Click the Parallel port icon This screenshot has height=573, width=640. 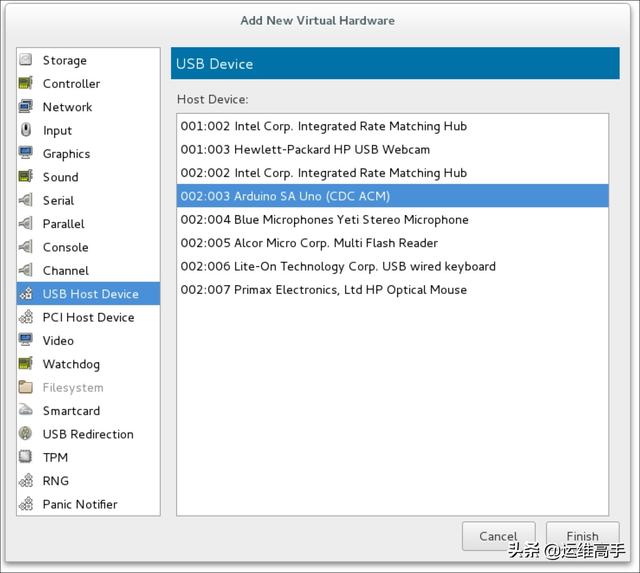26,223
